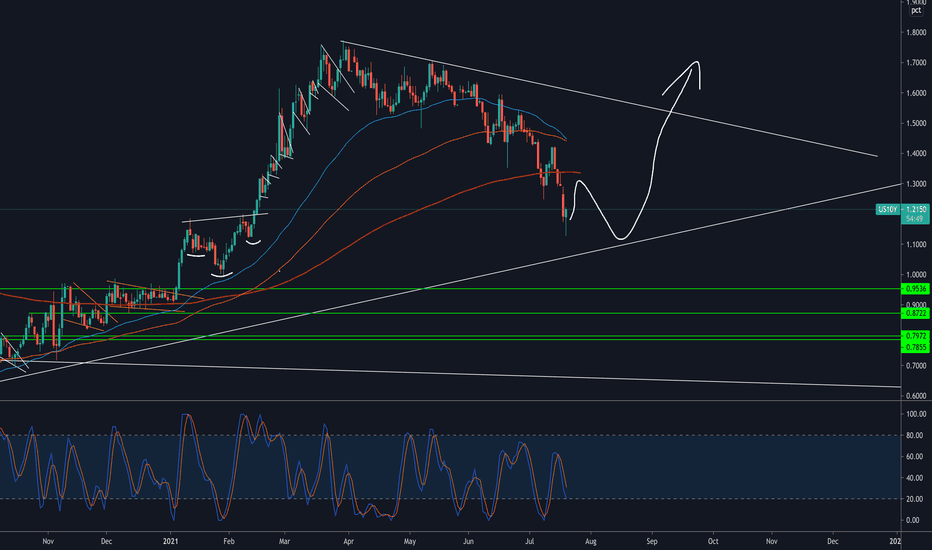Click the 40.00 oscillator scale label

[x=915, y=478]
